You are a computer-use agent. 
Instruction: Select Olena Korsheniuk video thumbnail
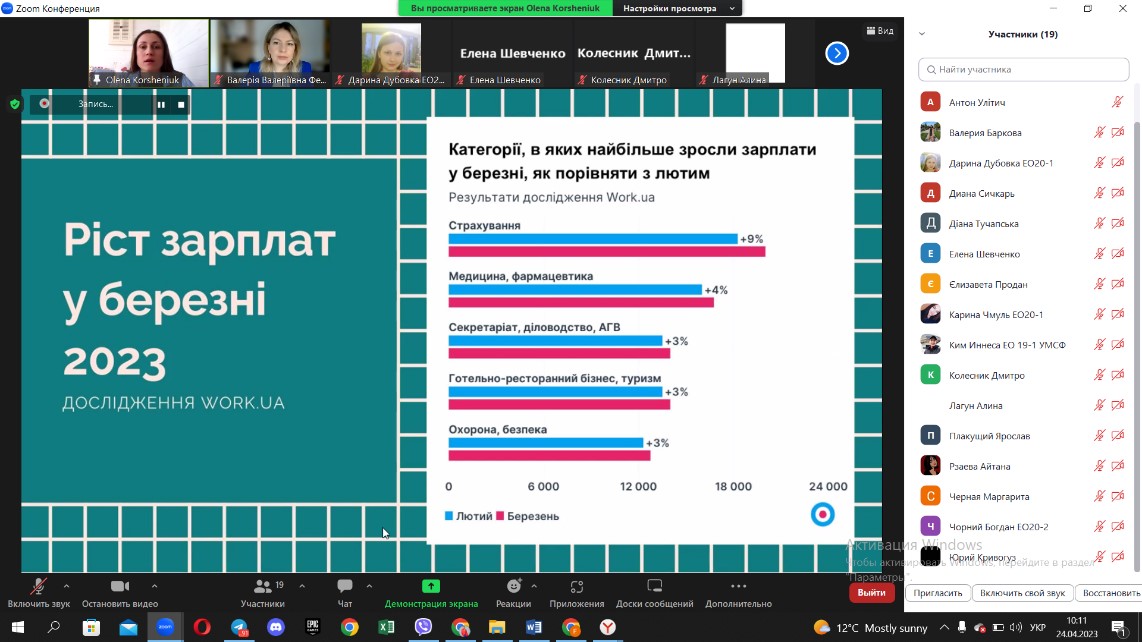point(148,52)
